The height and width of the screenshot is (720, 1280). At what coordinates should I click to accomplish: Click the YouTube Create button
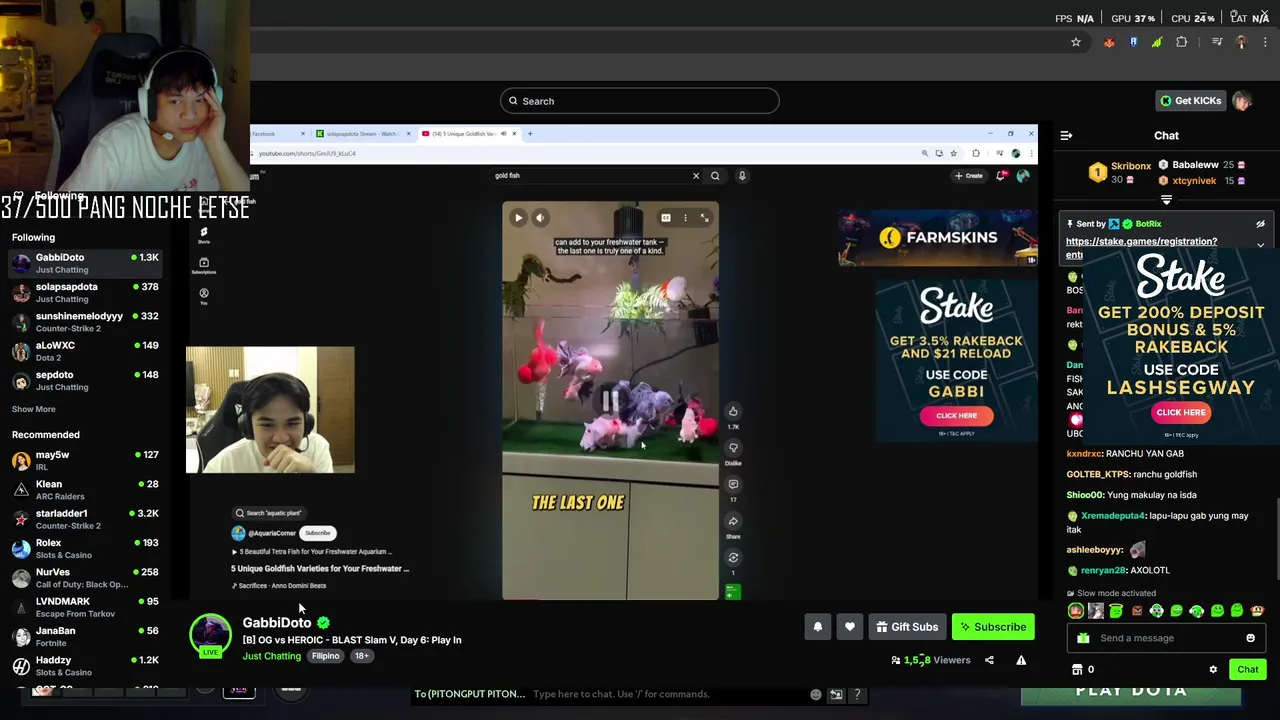click(969, 176)
